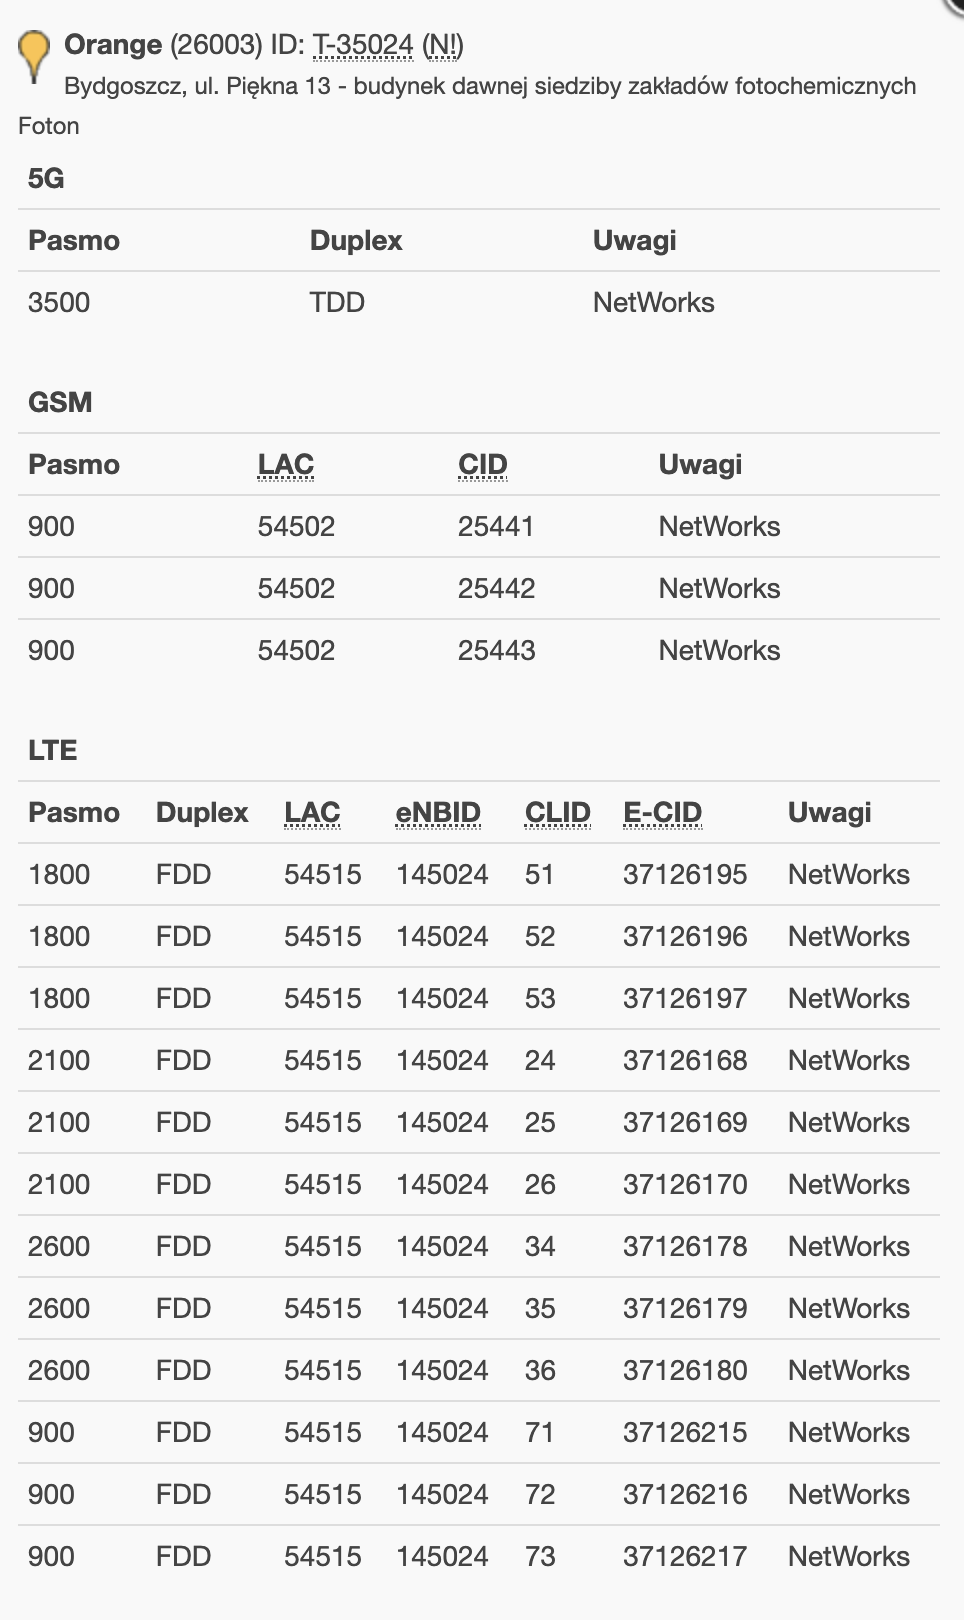This screenshot has height=1620, width=964.
Task: Click the LTE table eNBID column header
Action: tap(438, 812)
